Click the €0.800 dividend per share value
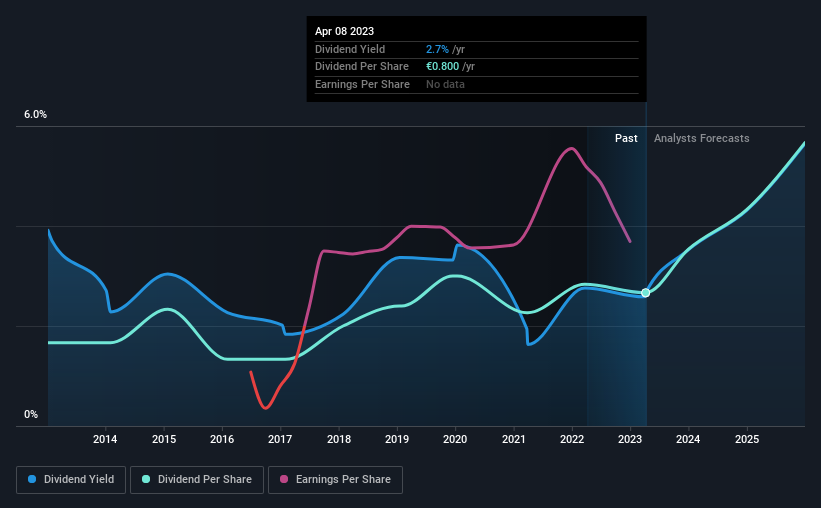821x508 pixels. pyautogui.click(x=442, y=67)
